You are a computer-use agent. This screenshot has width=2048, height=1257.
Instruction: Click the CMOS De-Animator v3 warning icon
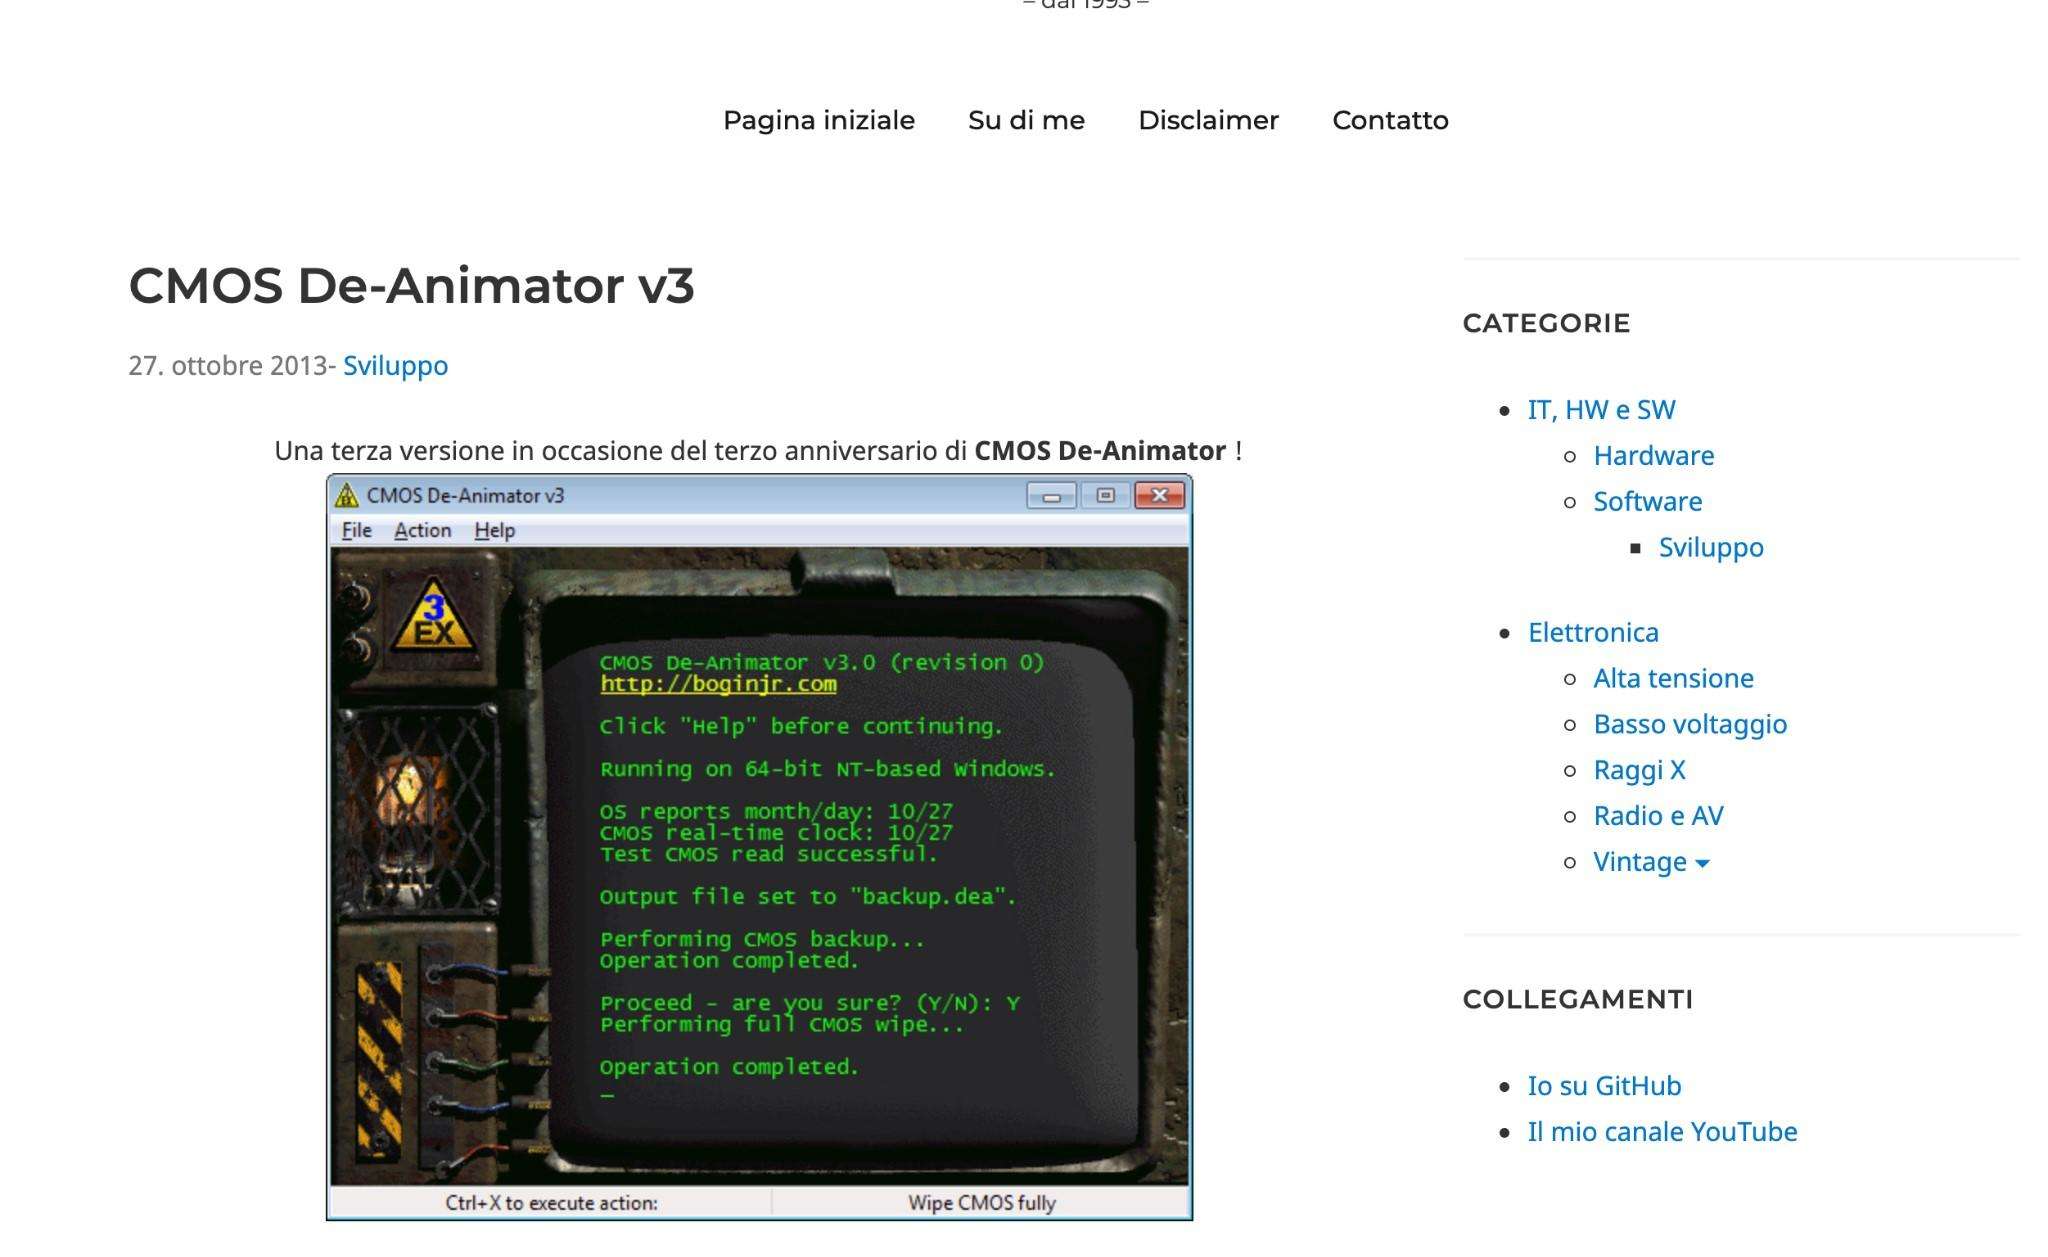click(x=347, y=493)
